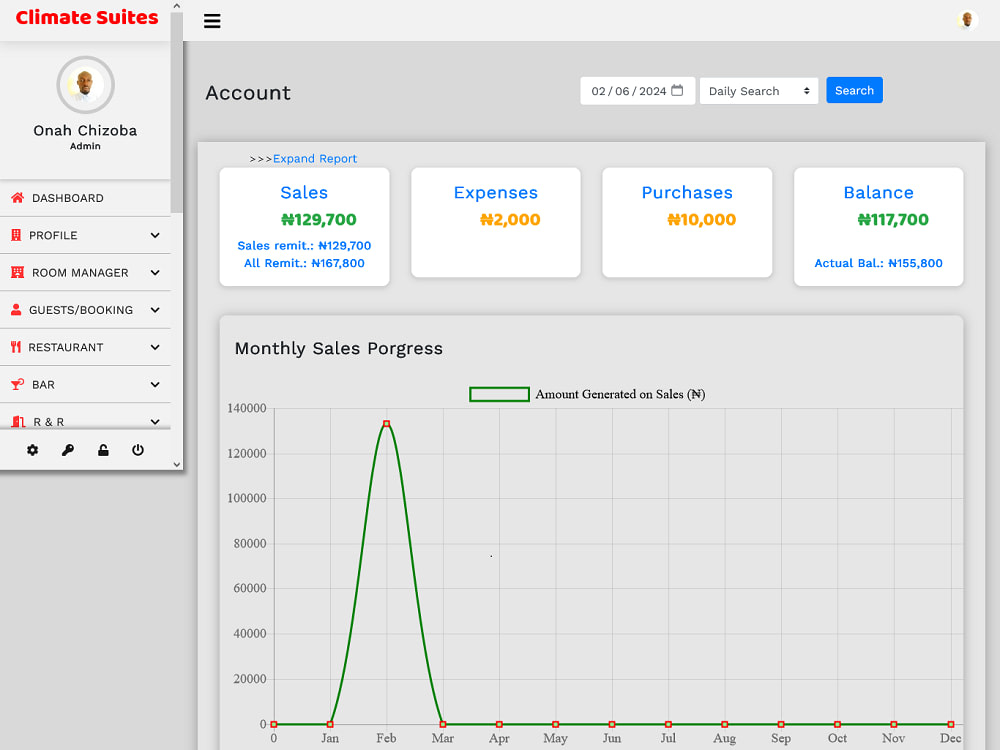Select BAR in the sidebar
The height and width of the screenshot is (750, 1000).
[x=85, y=385]
